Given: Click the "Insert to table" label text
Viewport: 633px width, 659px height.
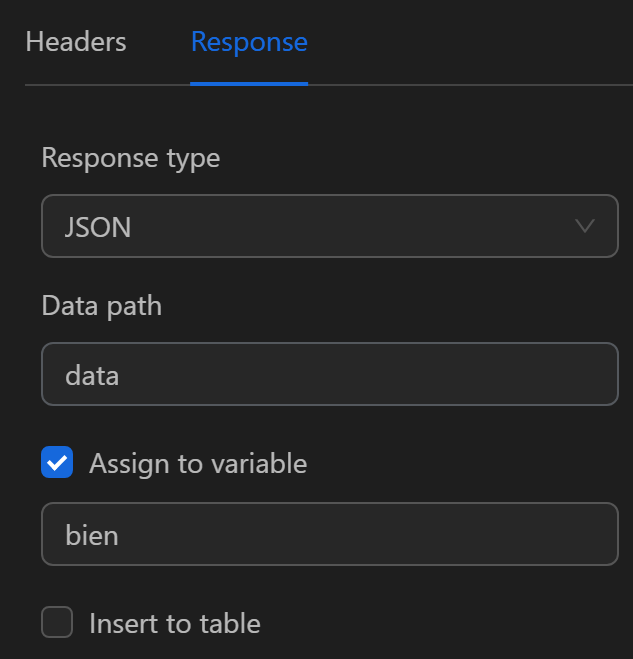Looking at the screenshot, I should pos(175,624).
